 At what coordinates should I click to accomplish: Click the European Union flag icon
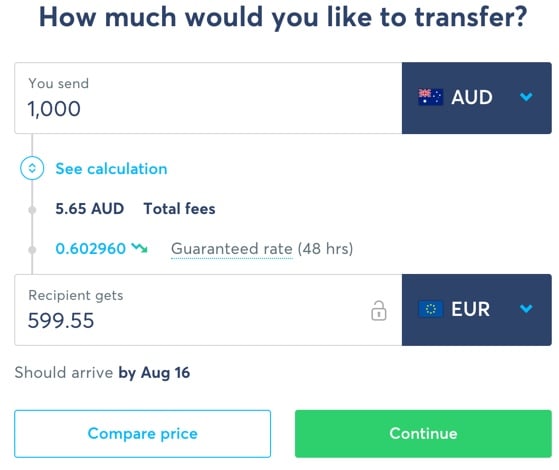[430, 309]
